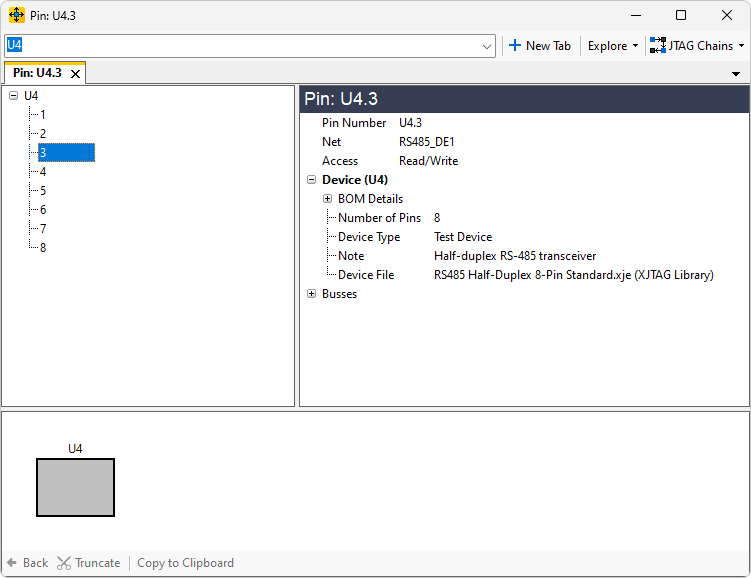Close the Pin: U4.3 tab
The image size is (751, 578).
(75, 74)
